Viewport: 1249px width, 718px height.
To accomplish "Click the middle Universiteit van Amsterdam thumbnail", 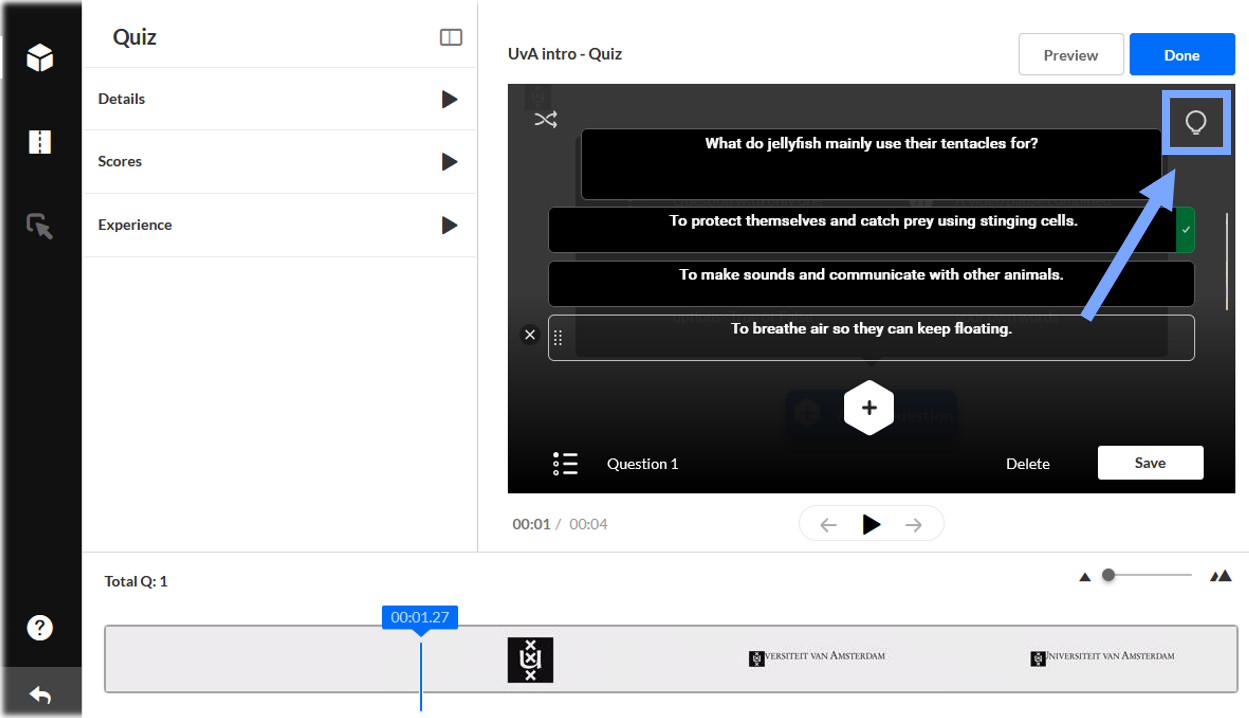I will click(x=817, y=657).
